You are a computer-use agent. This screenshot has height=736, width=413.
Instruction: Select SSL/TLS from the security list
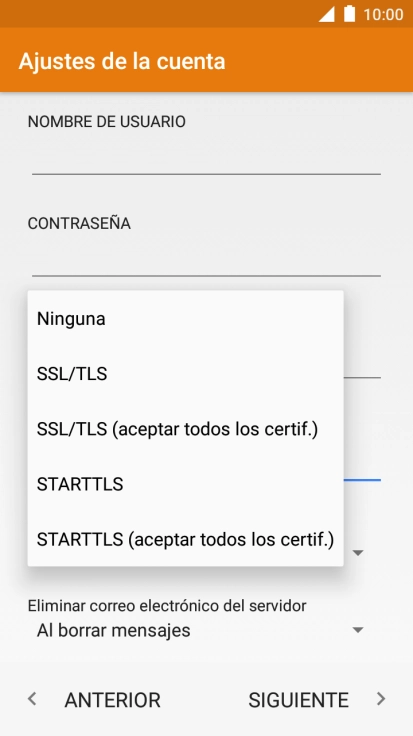(185, 374)
